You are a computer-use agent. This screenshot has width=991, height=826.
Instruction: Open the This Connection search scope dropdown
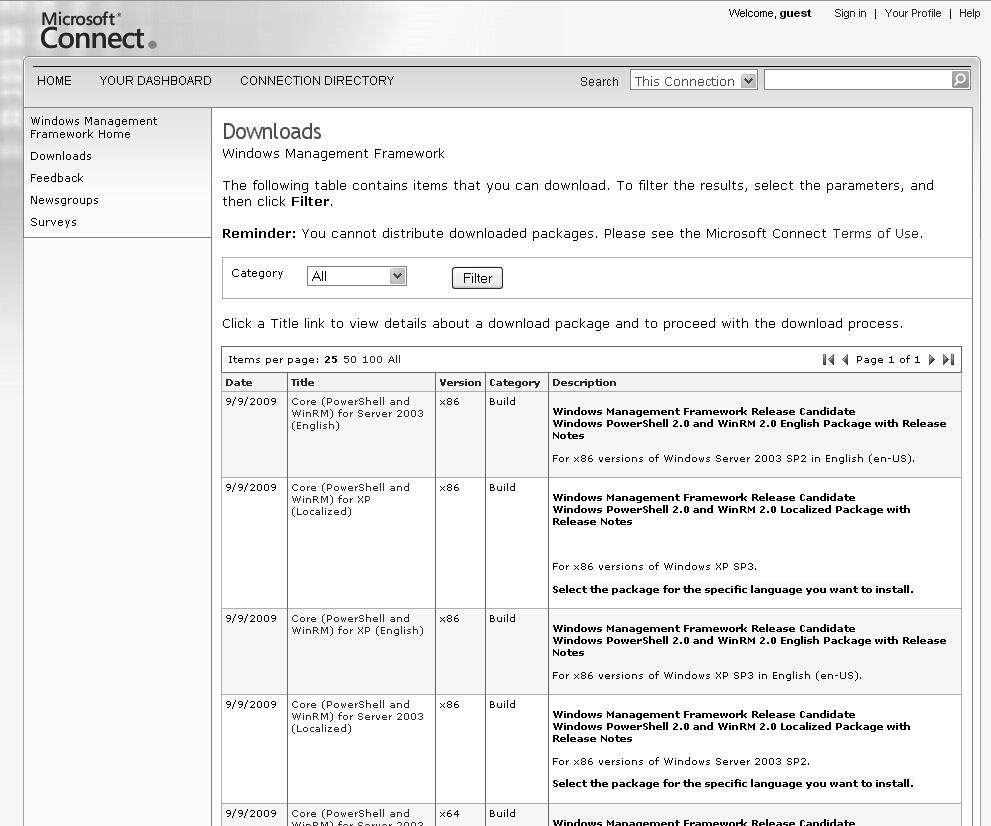[x=693, y=81]
